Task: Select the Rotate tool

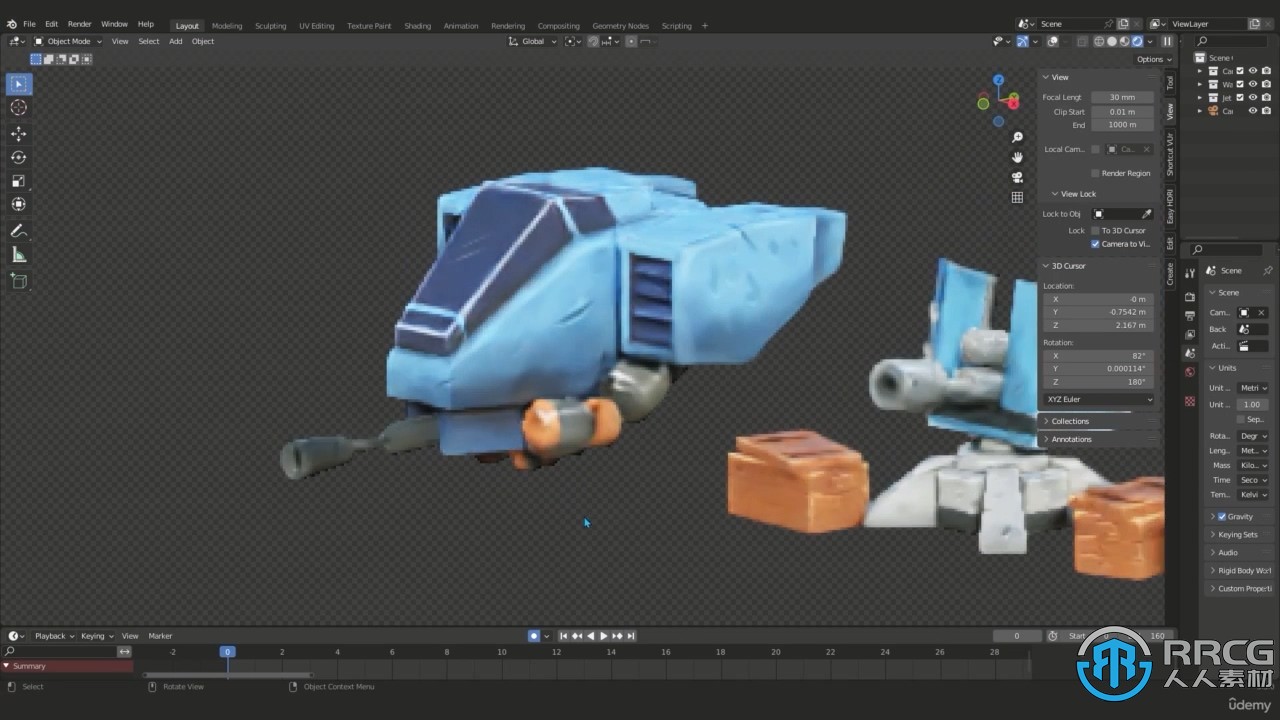Action: pos(19,157)
